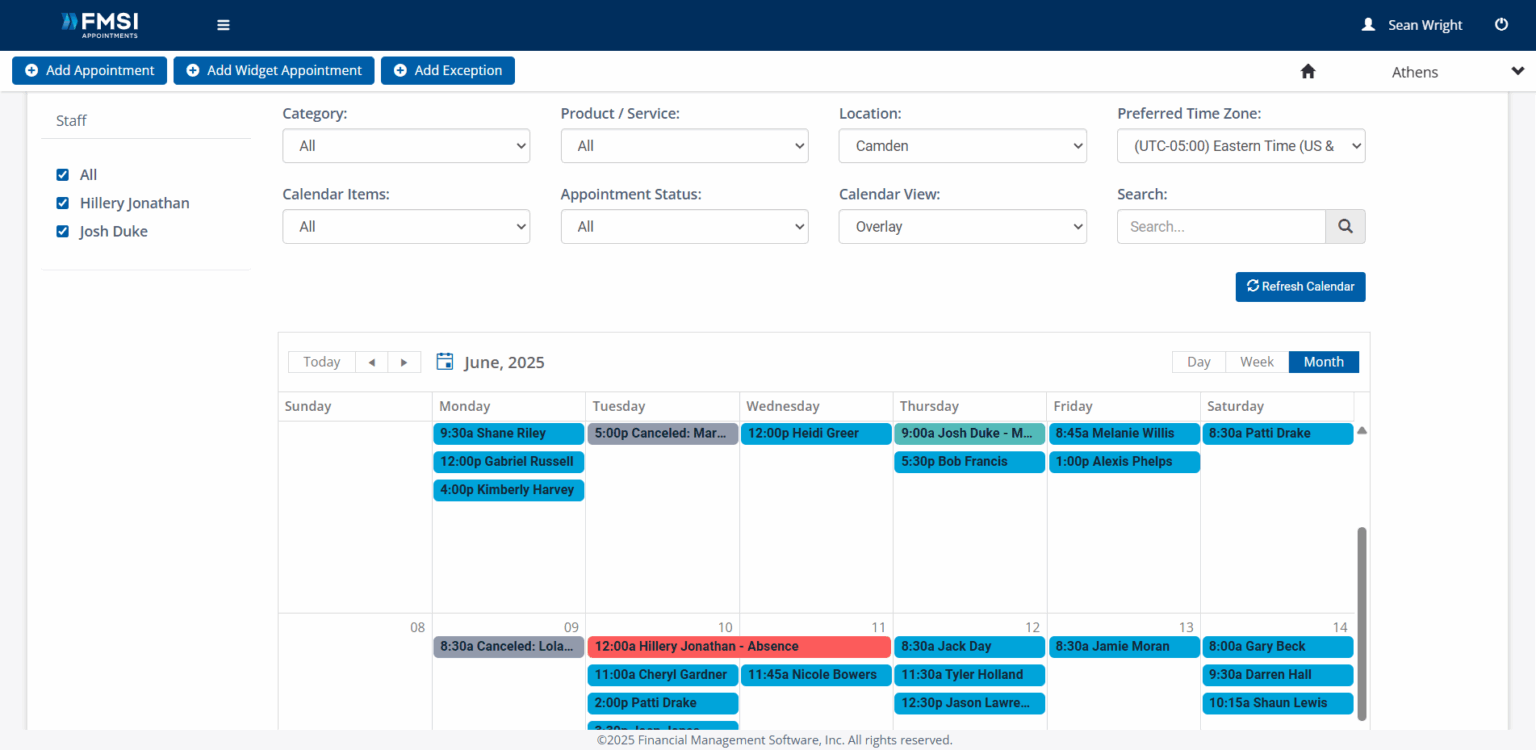Switch to the Week view tab
Screen dimensions: 1536x750
point(1256,362)
